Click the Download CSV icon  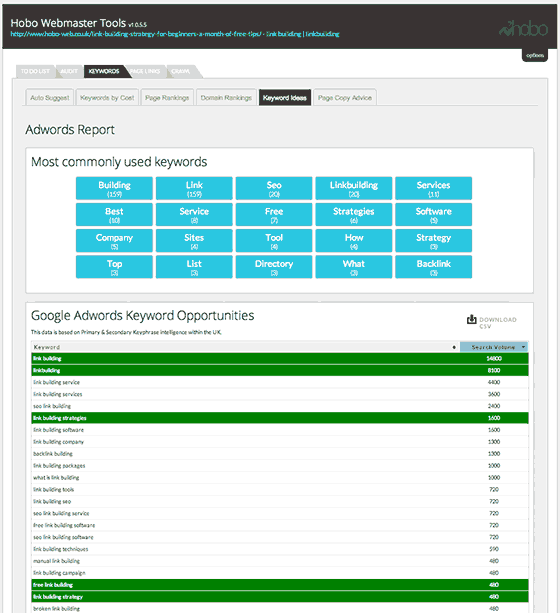[472, 319]
